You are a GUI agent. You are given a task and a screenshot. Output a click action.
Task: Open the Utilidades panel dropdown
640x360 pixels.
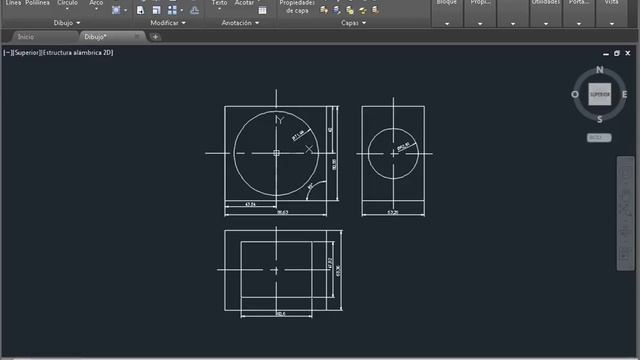coord(546,24)
